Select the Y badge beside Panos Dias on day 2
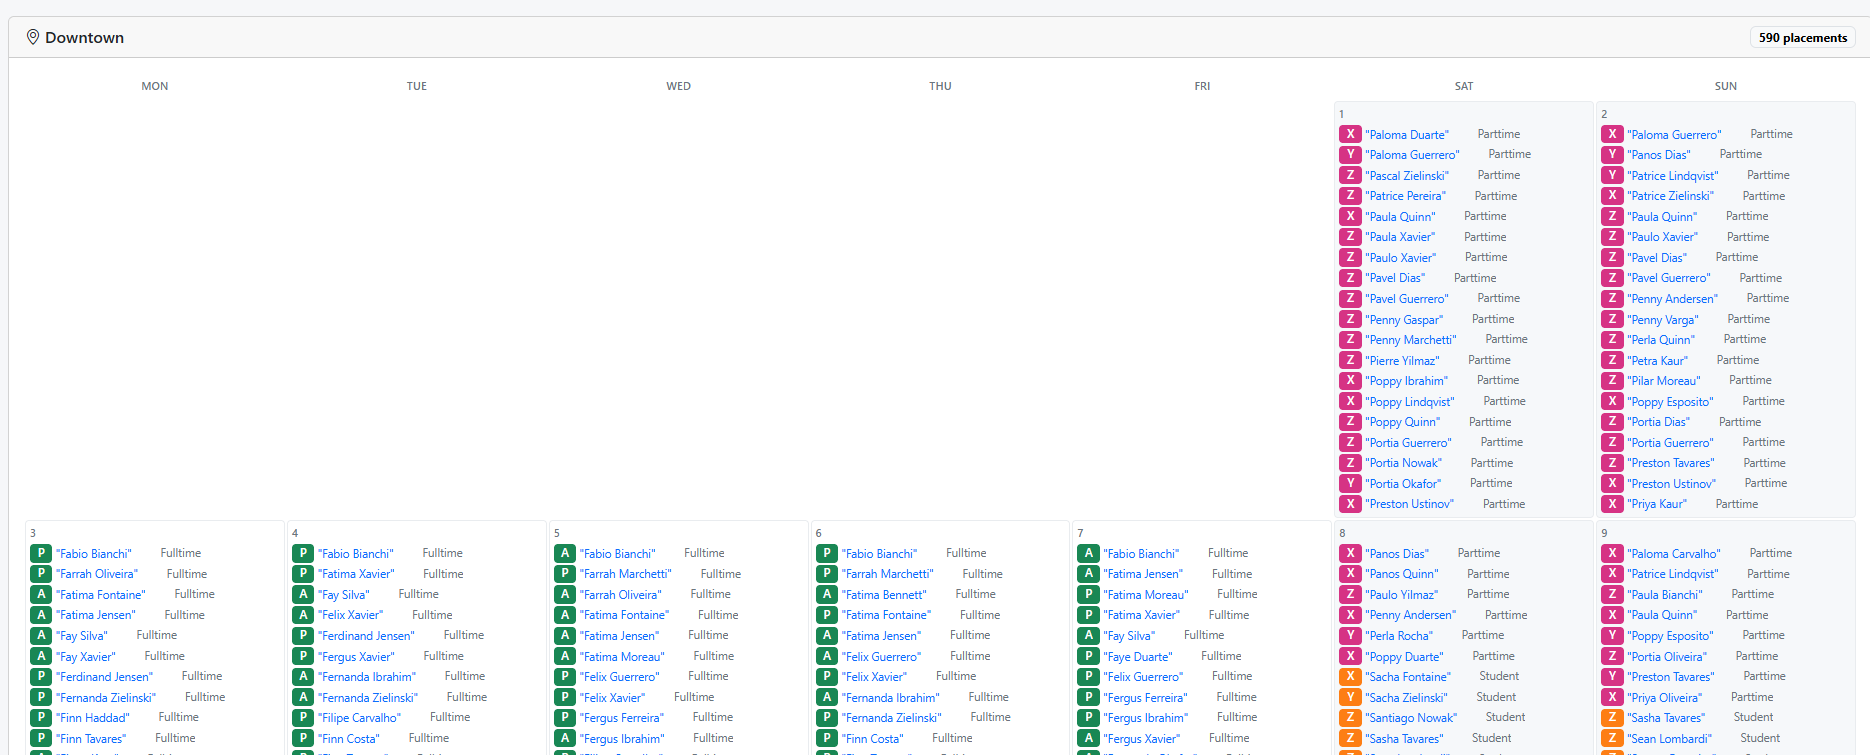The image size is (1870, 755). [1612, 154]
